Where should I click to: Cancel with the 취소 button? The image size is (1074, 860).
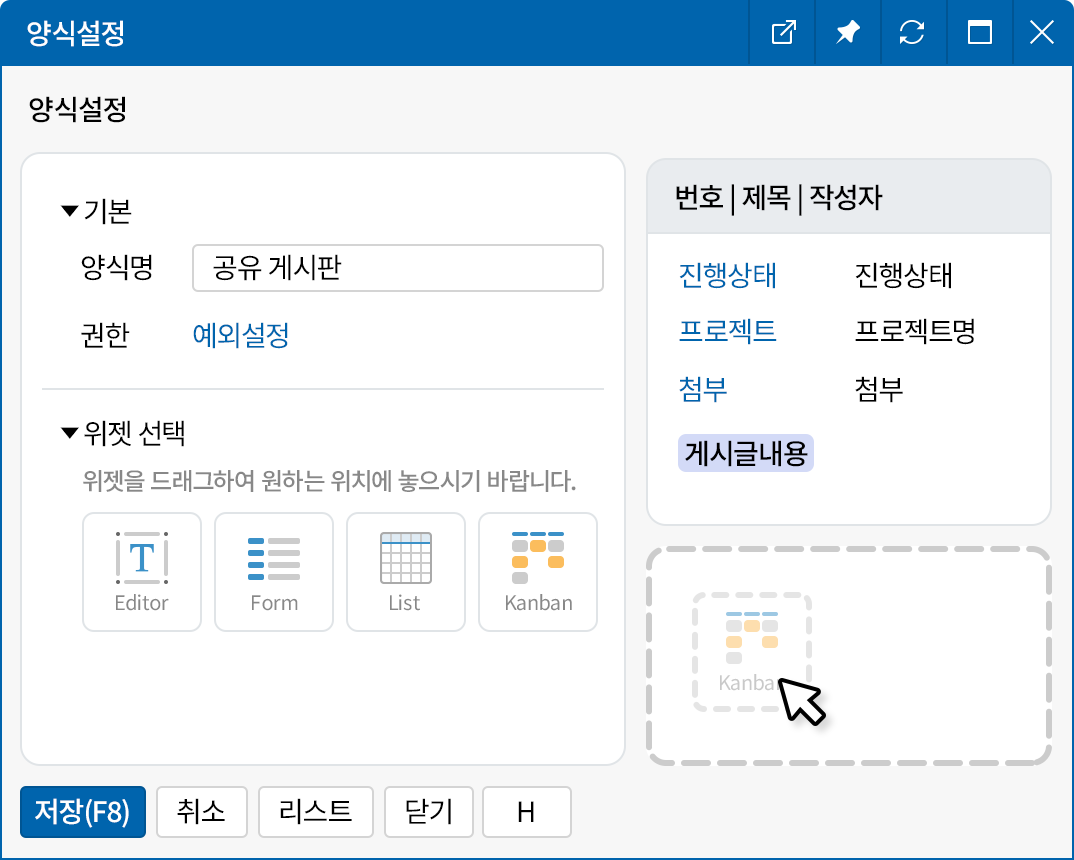point(201,812)
